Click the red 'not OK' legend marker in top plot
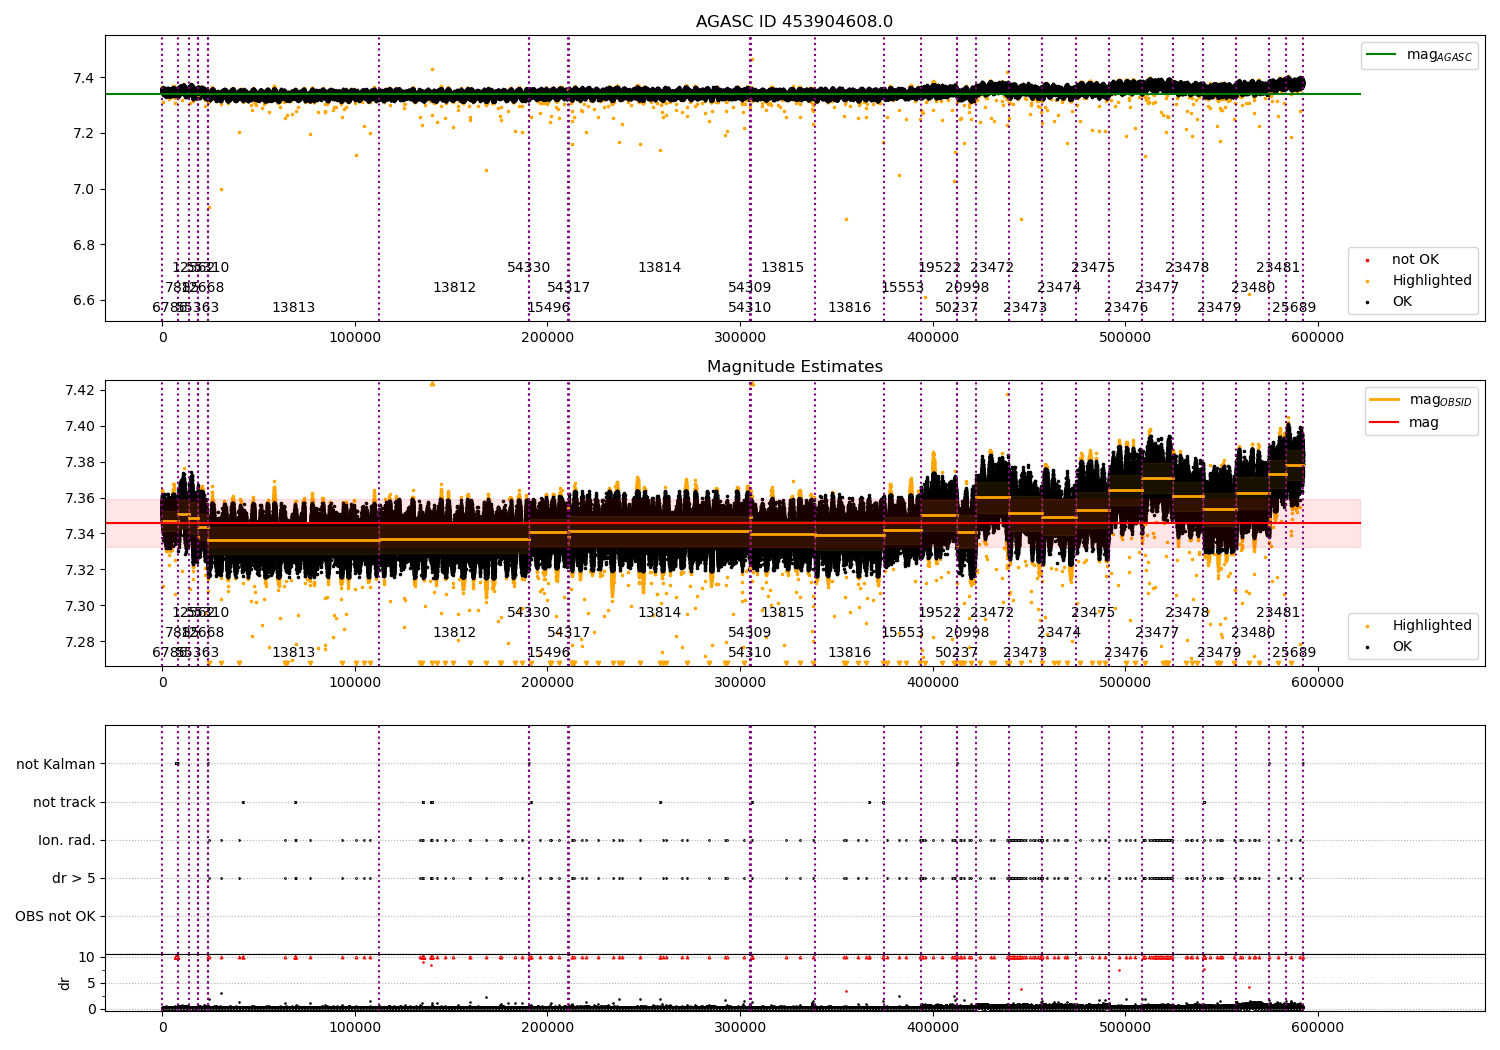The image size is (1500, 1050). (x=1368, y=260)
